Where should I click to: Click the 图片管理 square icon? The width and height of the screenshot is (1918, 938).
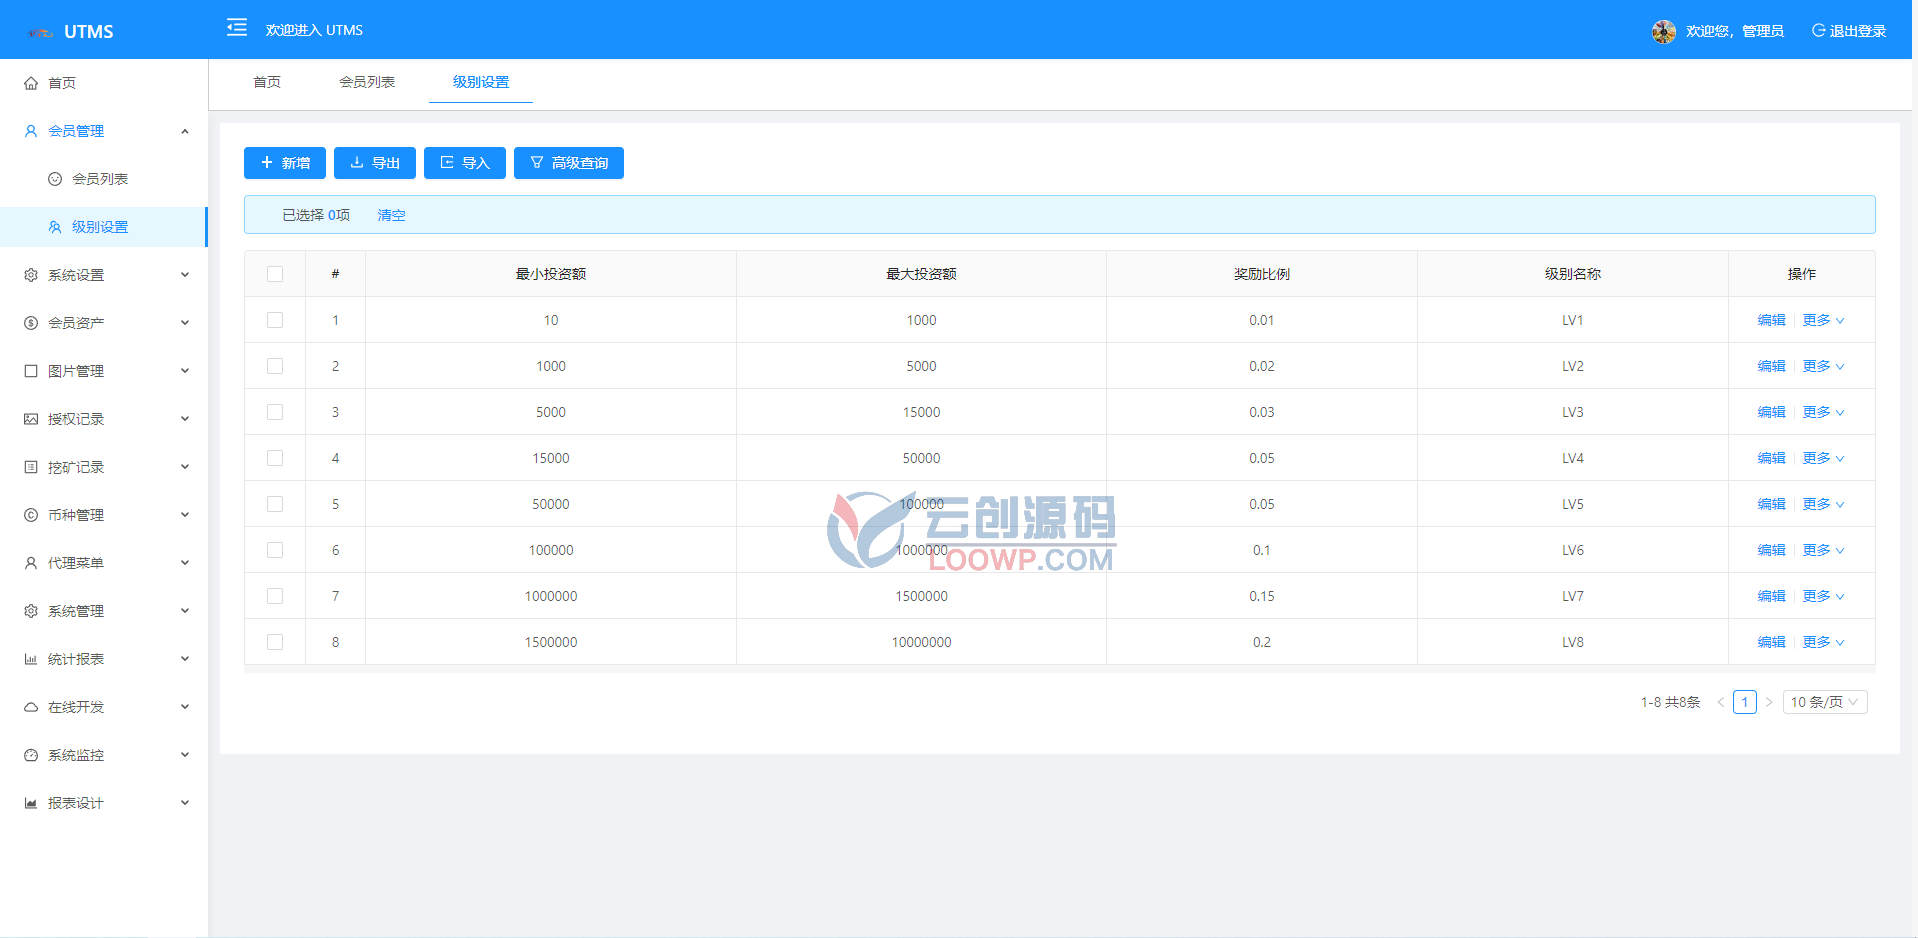31,371
